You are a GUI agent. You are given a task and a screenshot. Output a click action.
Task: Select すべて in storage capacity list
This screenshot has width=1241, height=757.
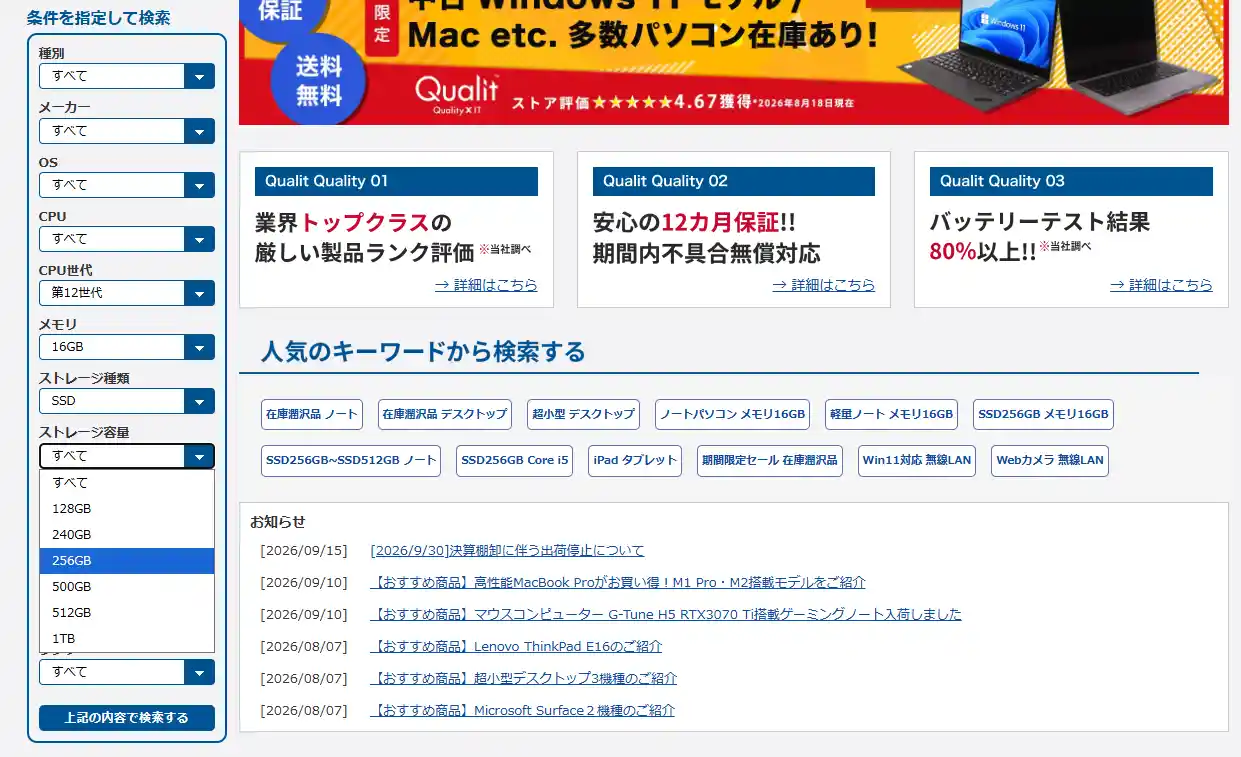tap(127, 483)
